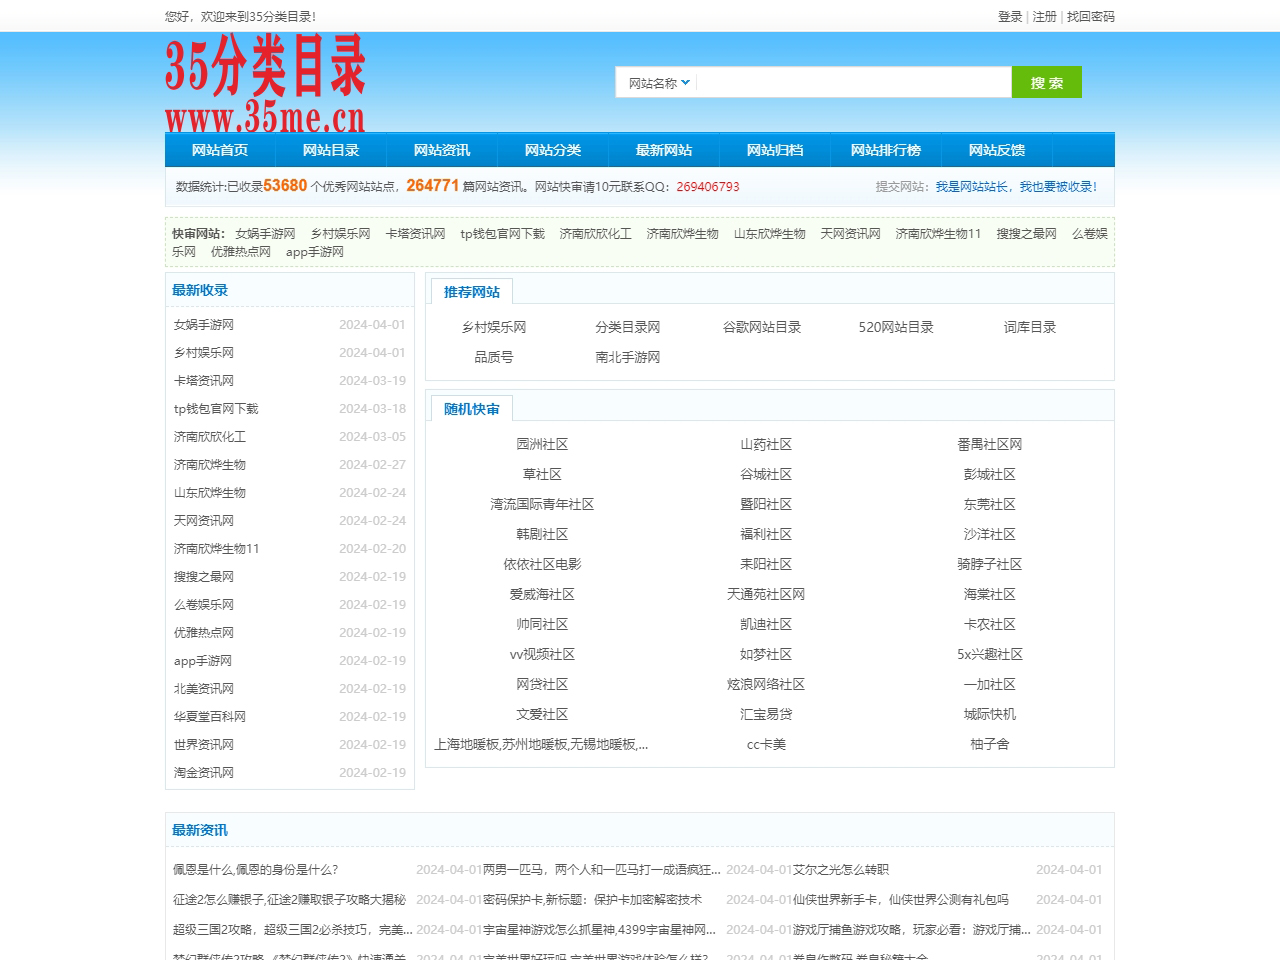The image size is (1280, 960).
Task: Open 谷歌网站目录 in recommended sites
Action: coord(762,327)
